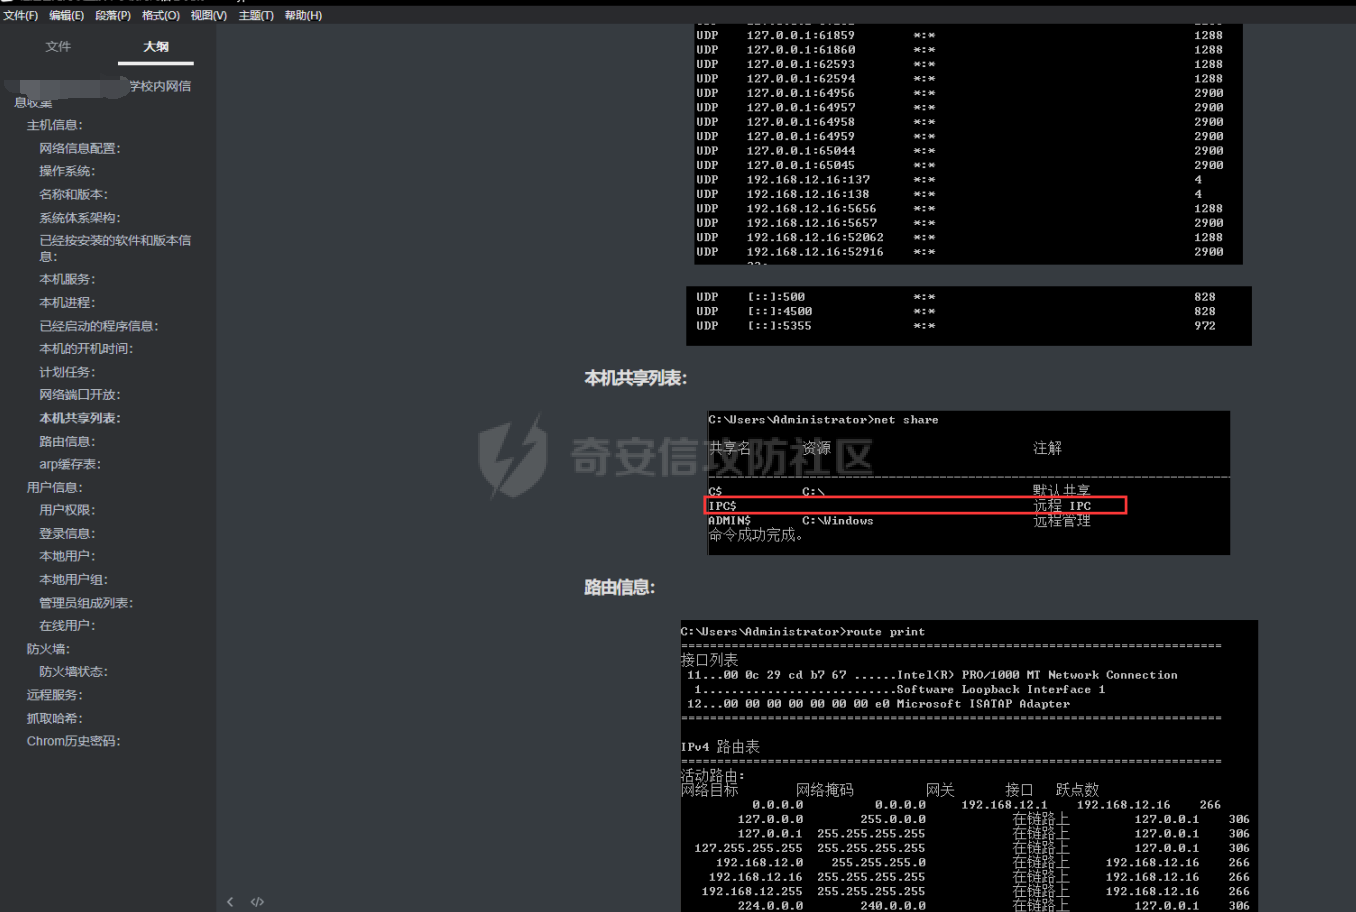Select the net share command screenshot

(968, 482)
